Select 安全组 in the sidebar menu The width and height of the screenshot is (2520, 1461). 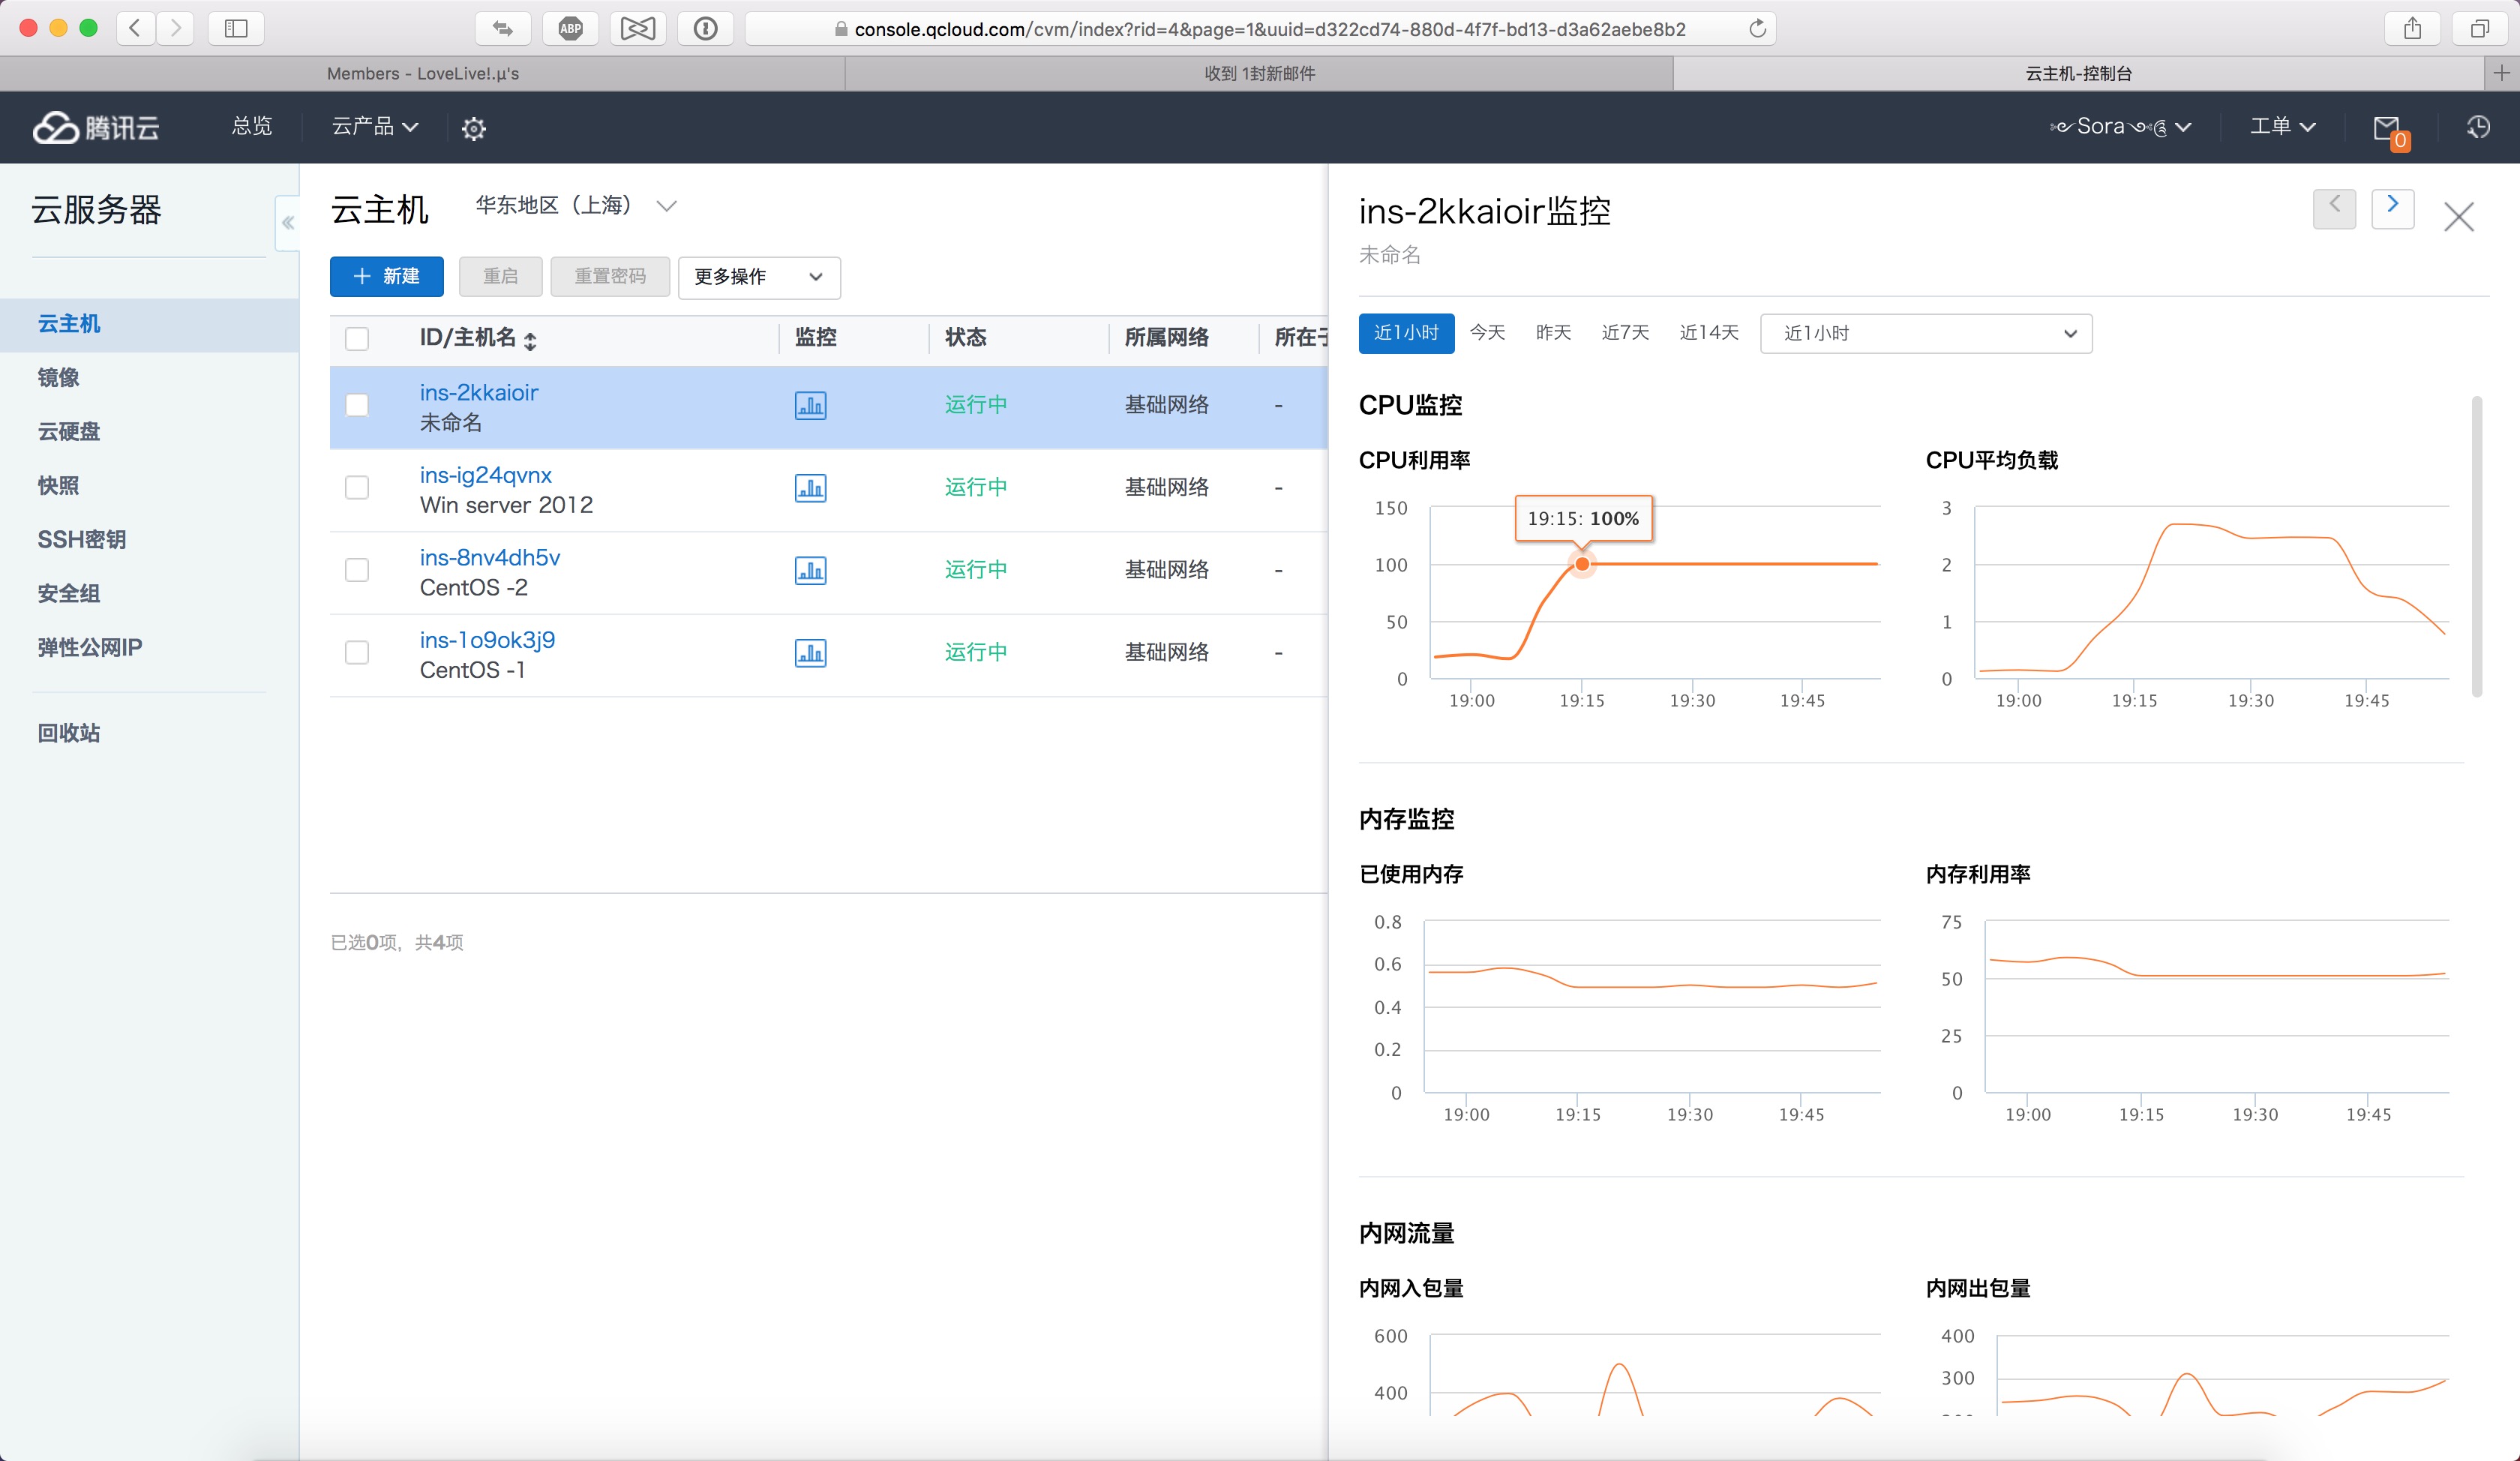tap(69, 593)
